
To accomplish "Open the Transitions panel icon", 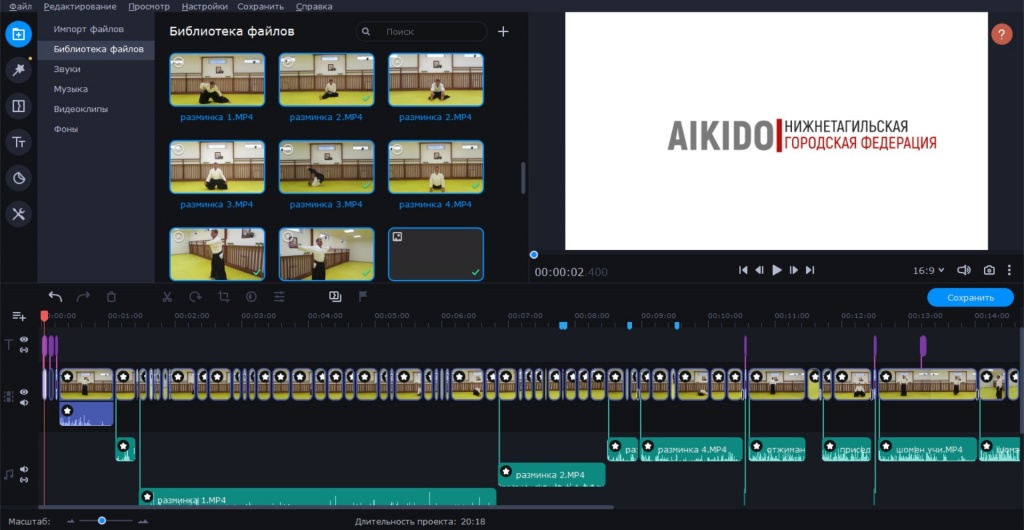I will [x=18, y=106].
